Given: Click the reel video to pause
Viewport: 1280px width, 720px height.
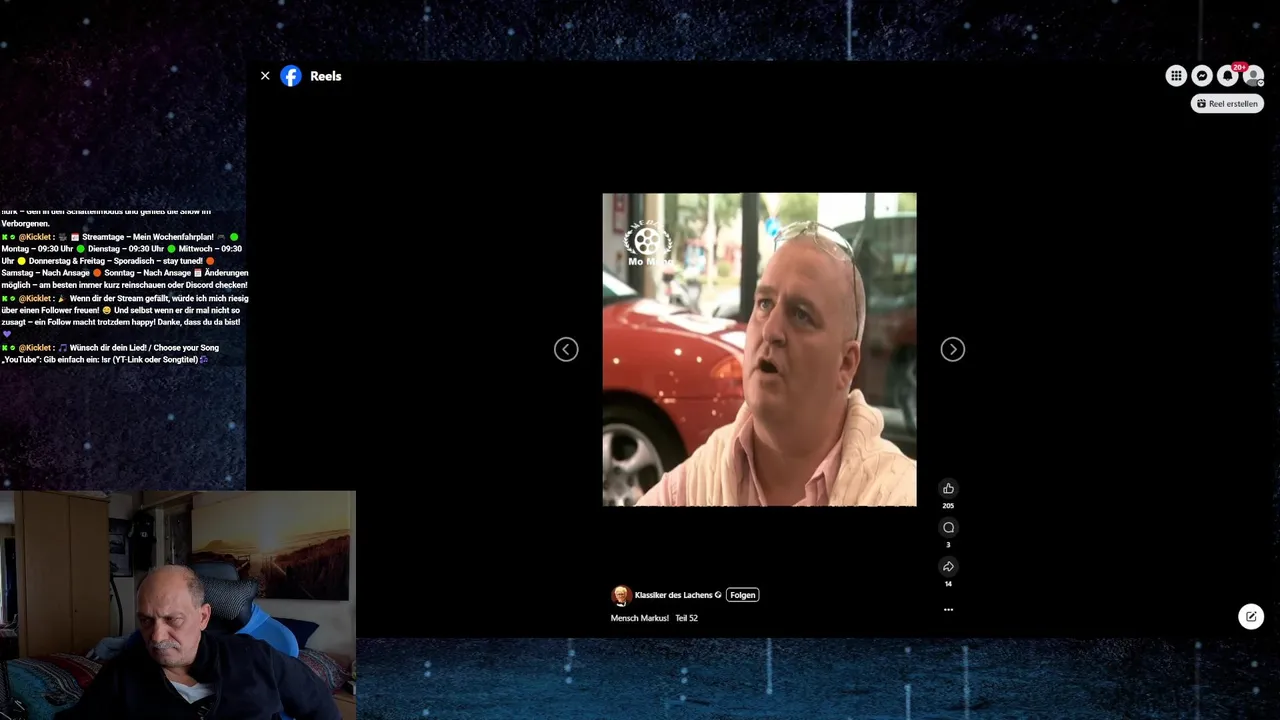Looking at the screenshot, I should 759,349.
